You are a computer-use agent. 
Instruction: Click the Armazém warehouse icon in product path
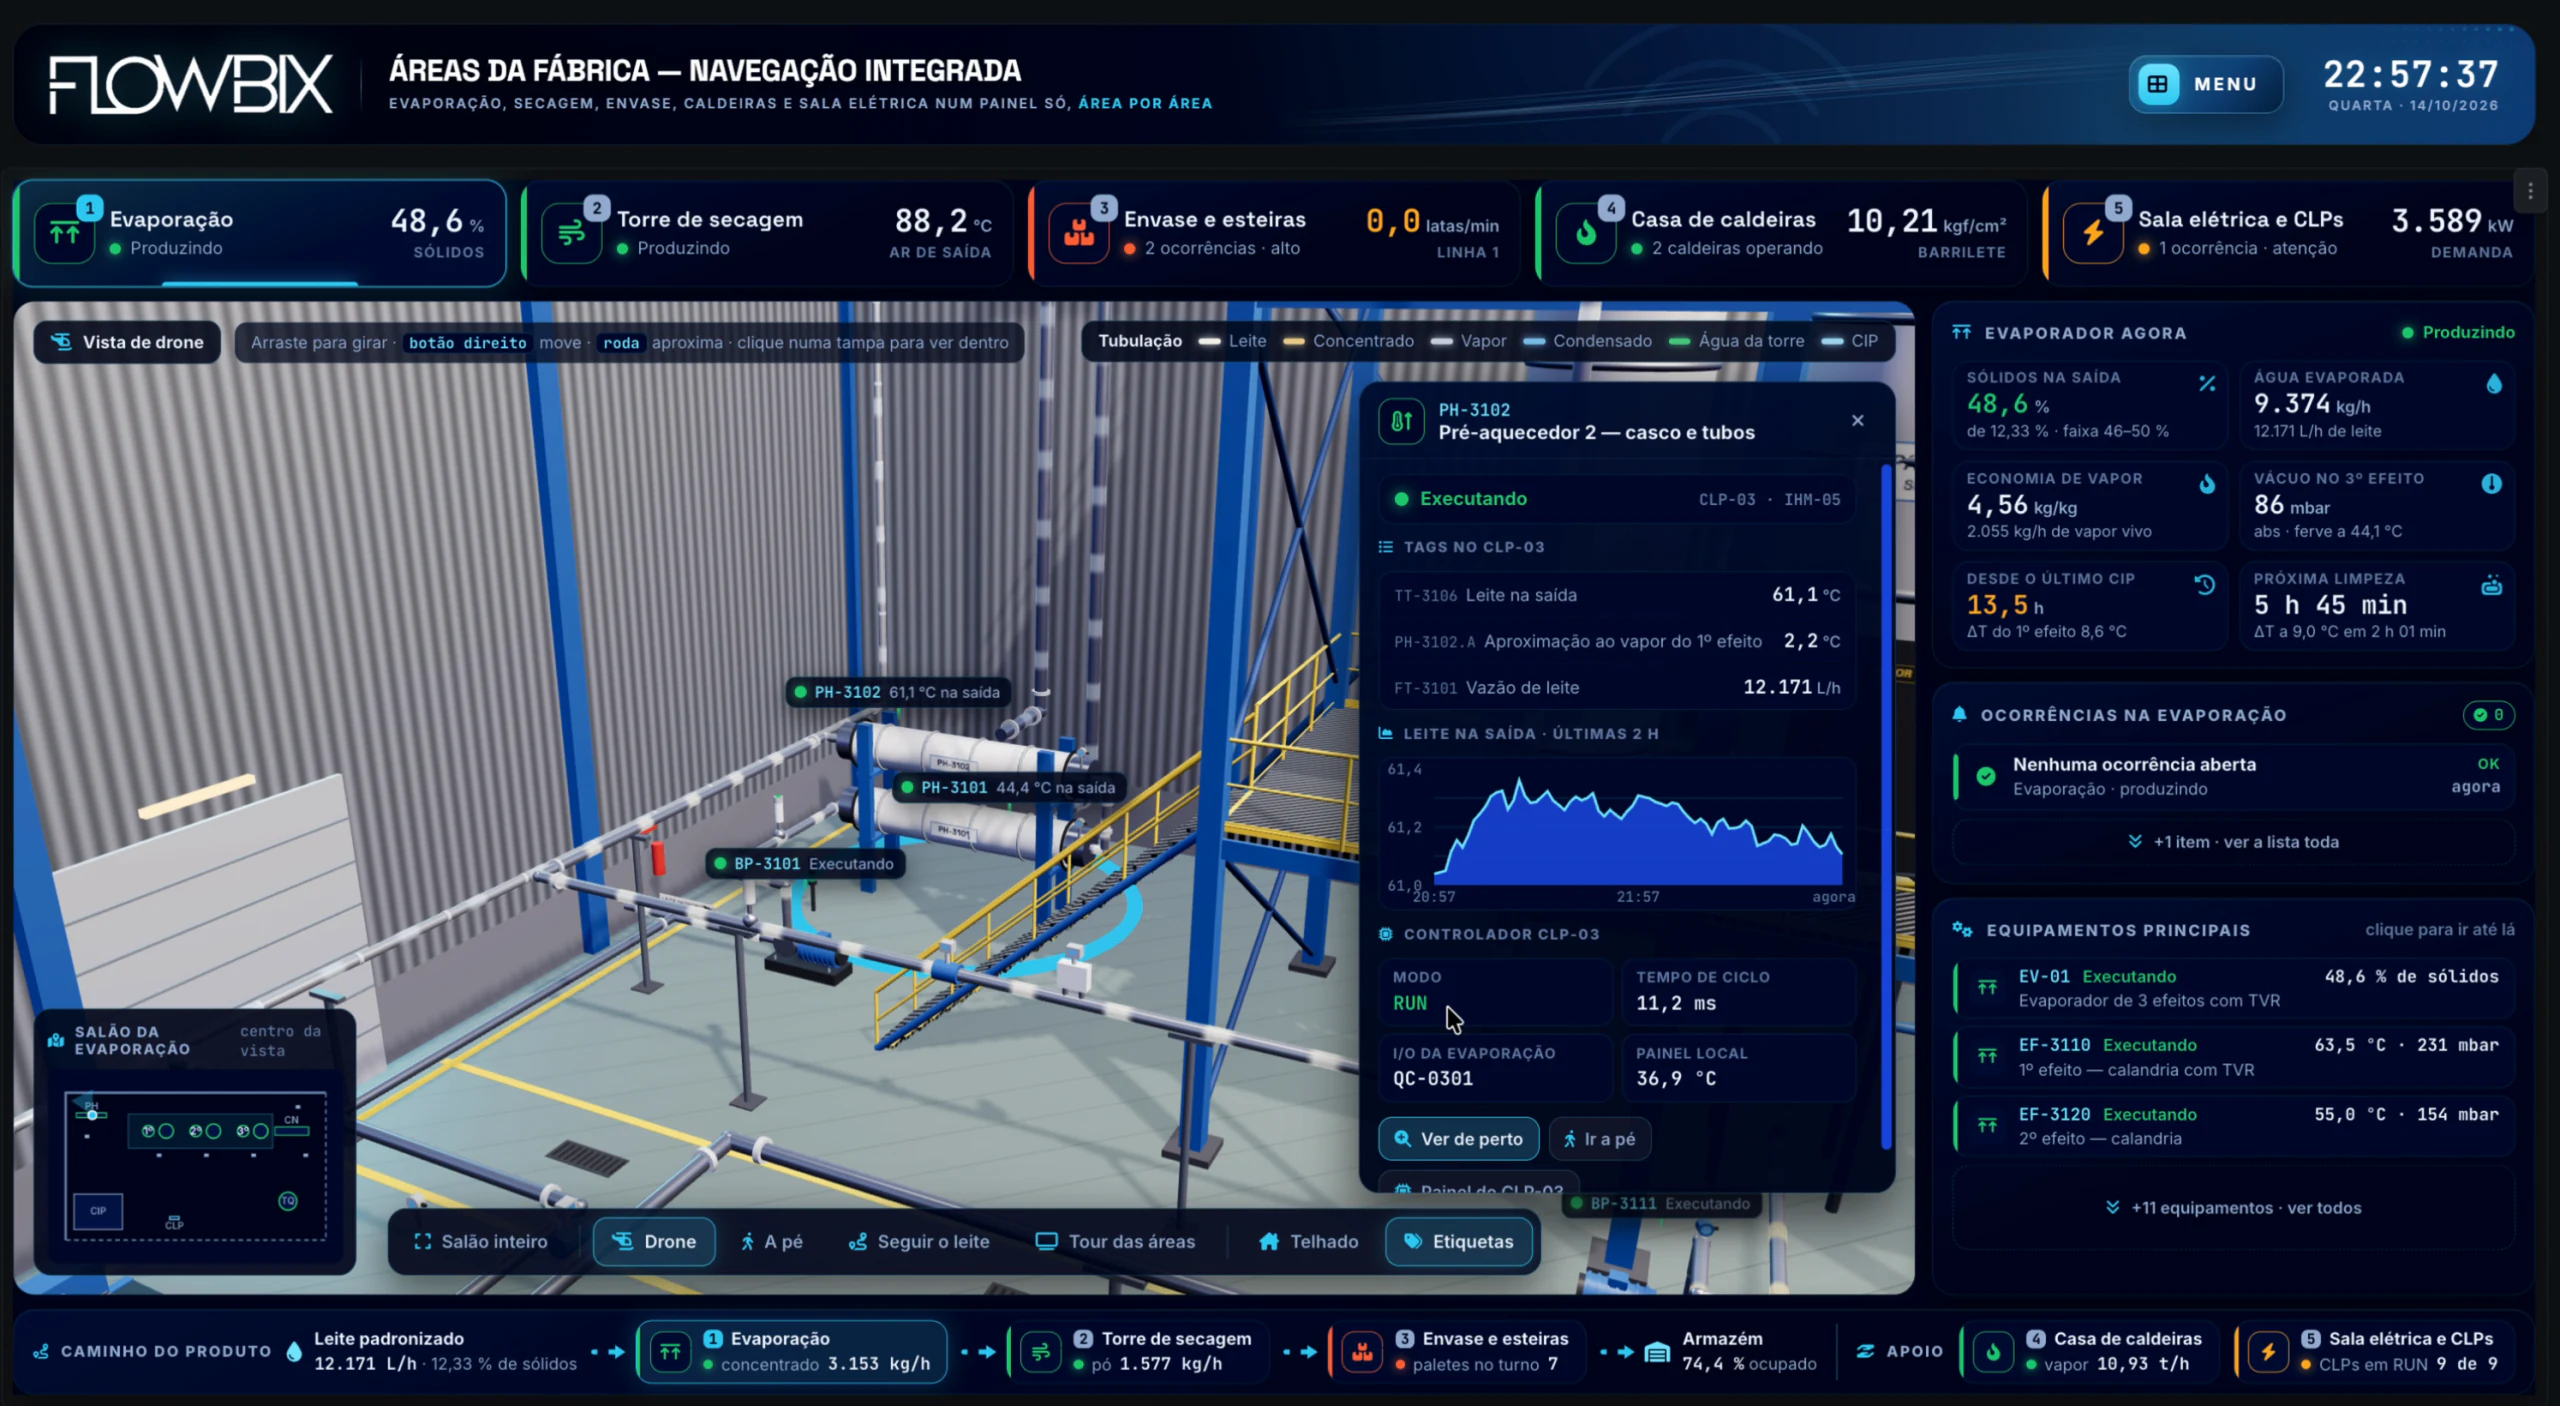[x=1657, y=1352]
